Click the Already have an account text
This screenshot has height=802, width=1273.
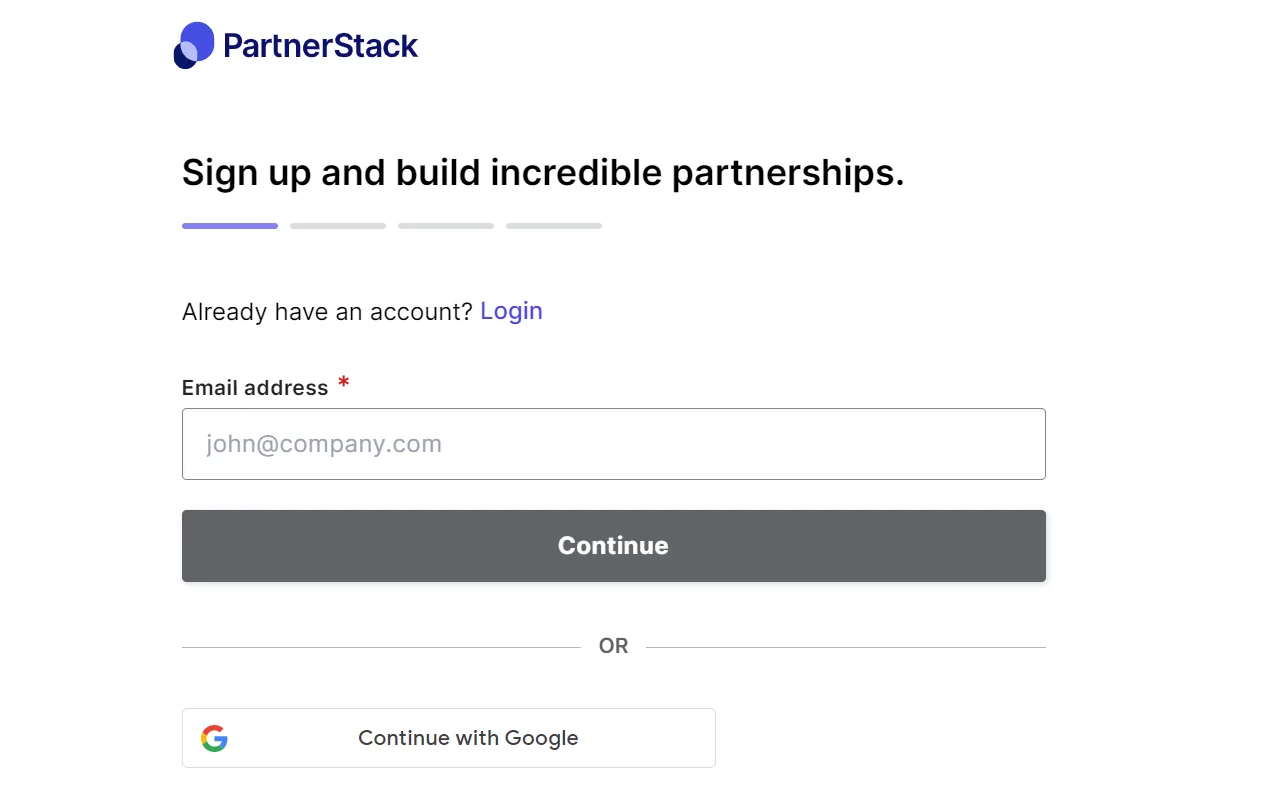[325, 311]
